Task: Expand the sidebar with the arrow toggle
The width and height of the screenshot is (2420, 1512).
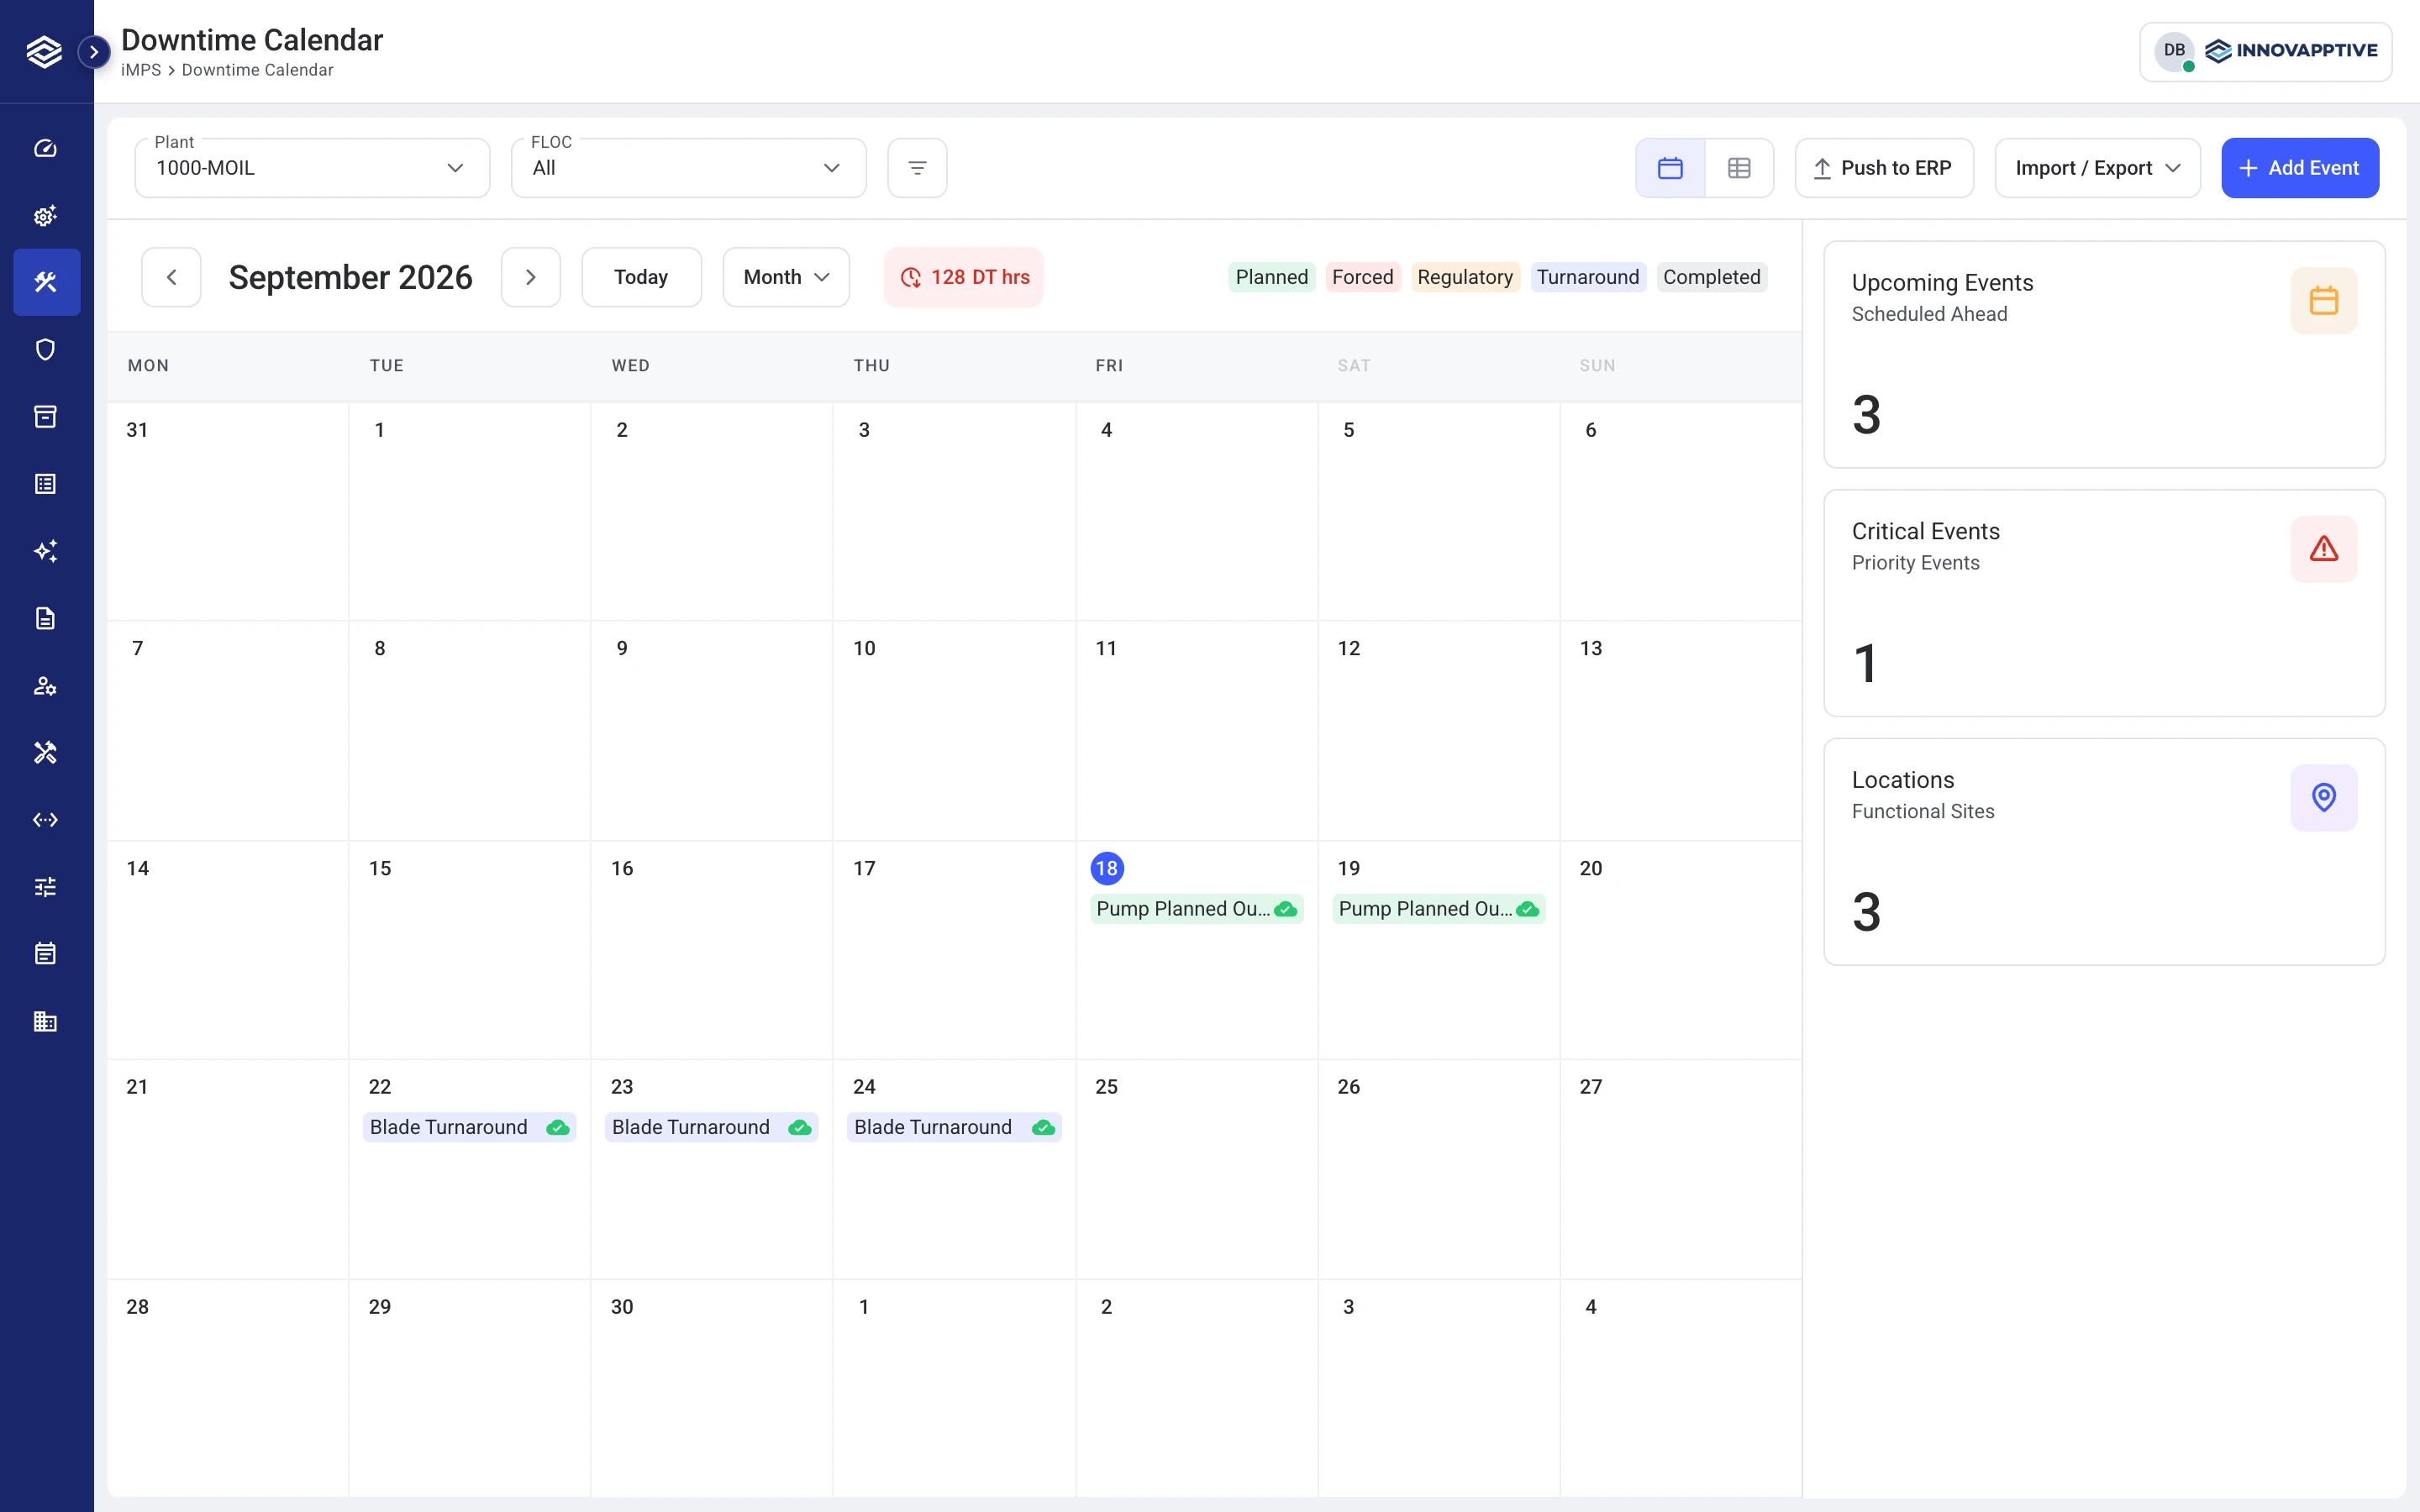Action: pyautogui.click(x=94, y=52)
